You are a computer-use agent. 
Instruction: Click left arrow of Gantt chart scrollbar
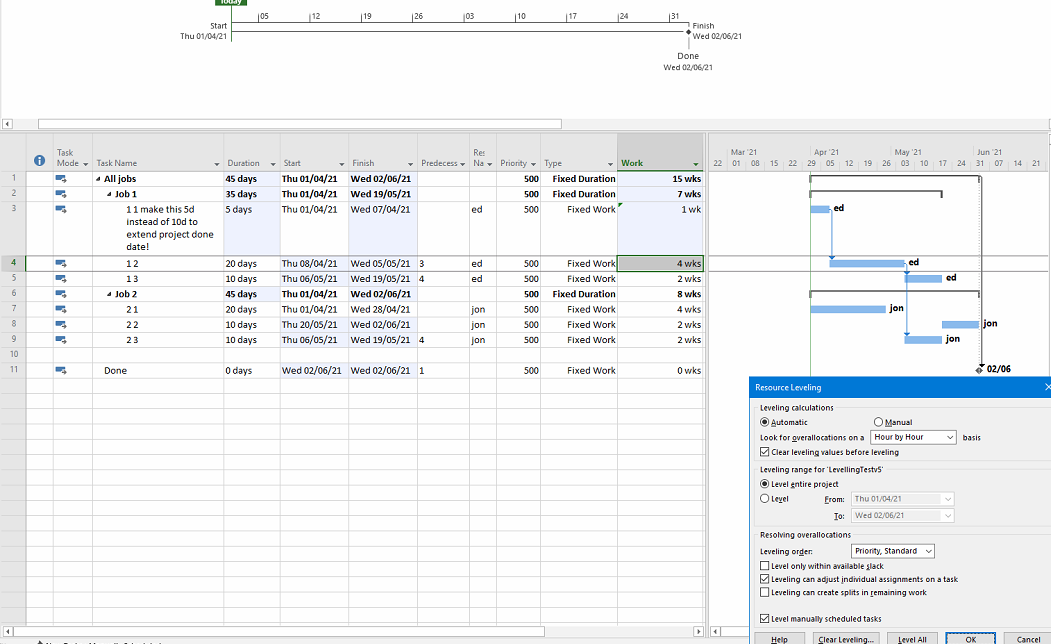[715, 631]
